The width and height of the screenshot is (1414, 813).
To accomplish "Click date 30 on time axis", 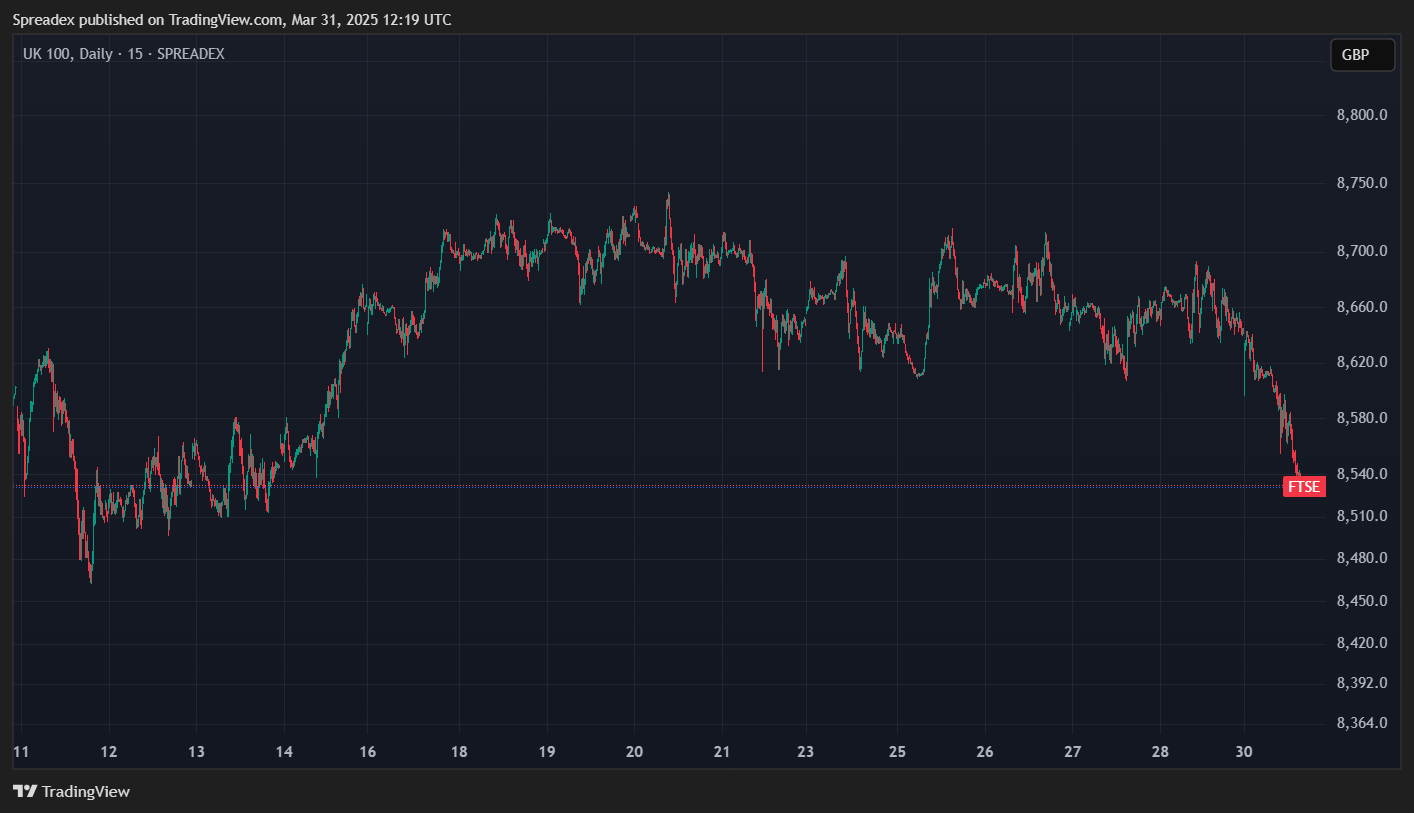I will pyautogui.click(x=1245, y=751).
